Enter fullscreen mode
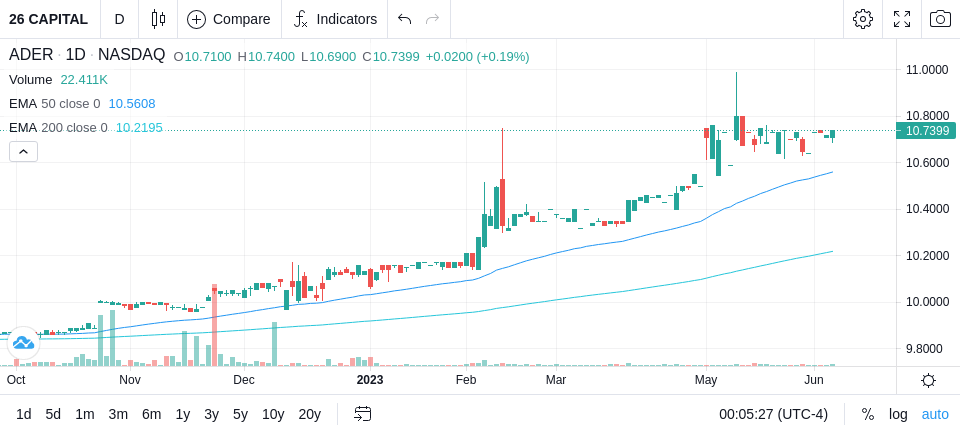This screenshot has width=960, height=433. click(902, 19)
